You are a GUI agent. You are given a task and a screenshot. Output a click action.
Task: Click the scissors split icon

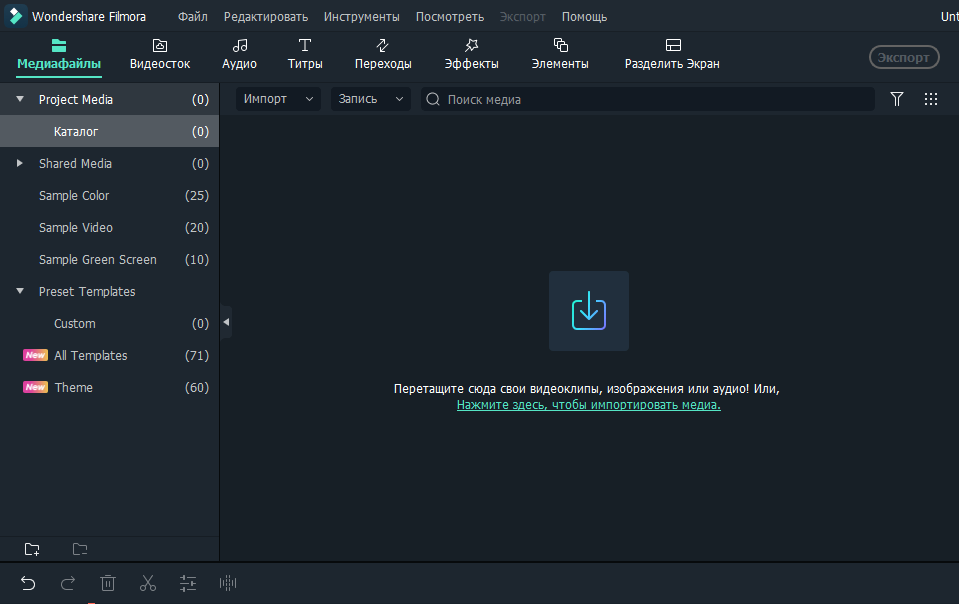[148, 583]
